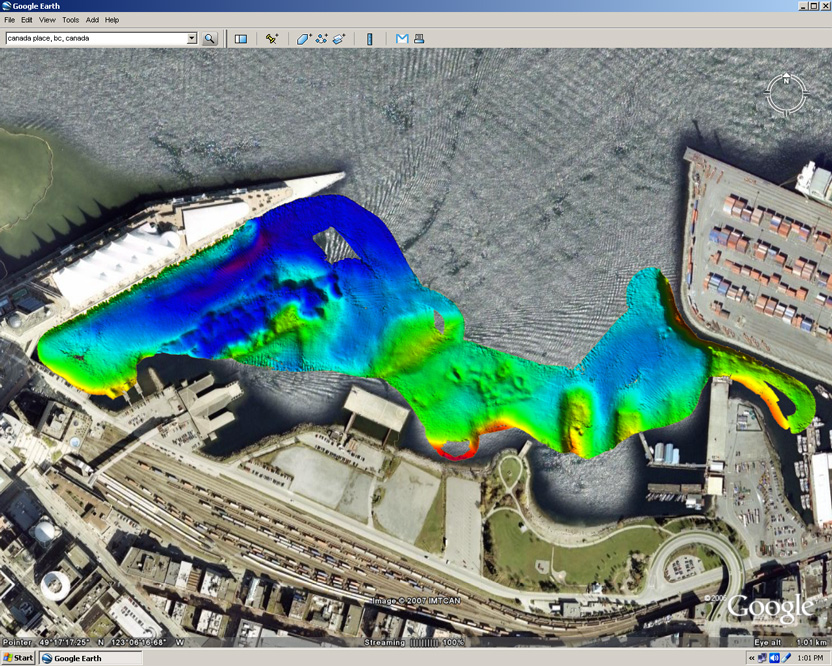Open the View menu
This screenshot has height=666, width=832.
pos(47,20)
